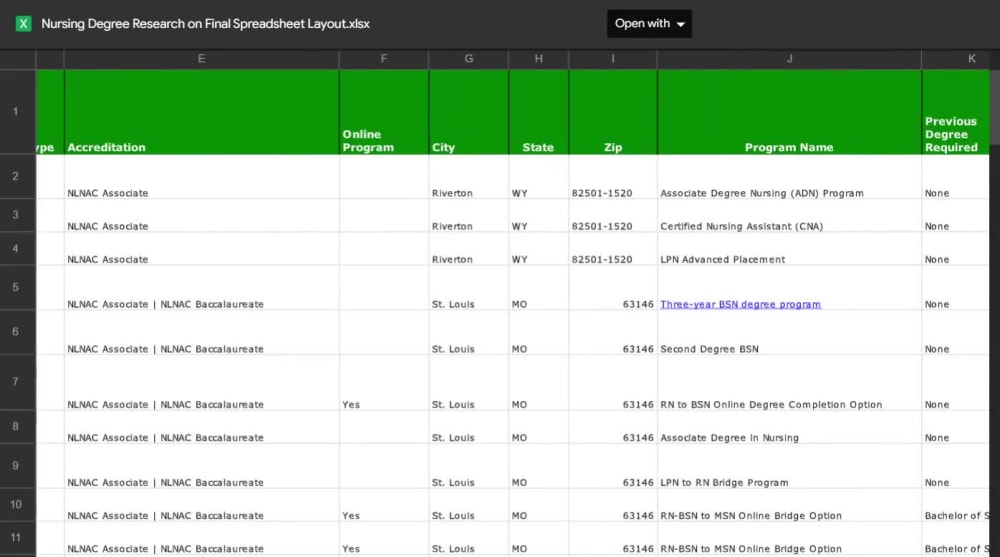
Task: Click the Previous Degree Required header cell
Action: tap(956, 112)
